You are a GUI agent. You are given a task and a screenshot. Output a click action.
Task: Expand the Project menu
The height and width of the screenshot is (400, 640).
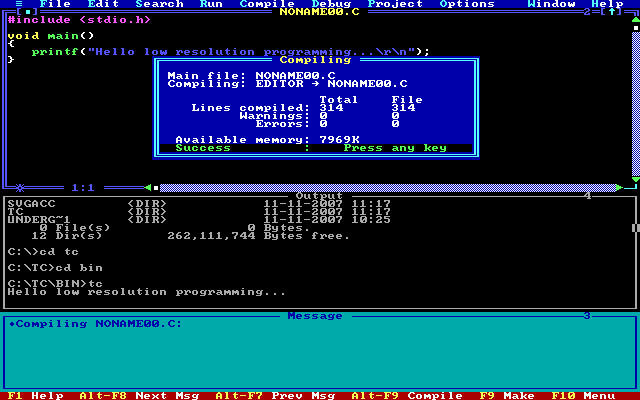[395, 4]
